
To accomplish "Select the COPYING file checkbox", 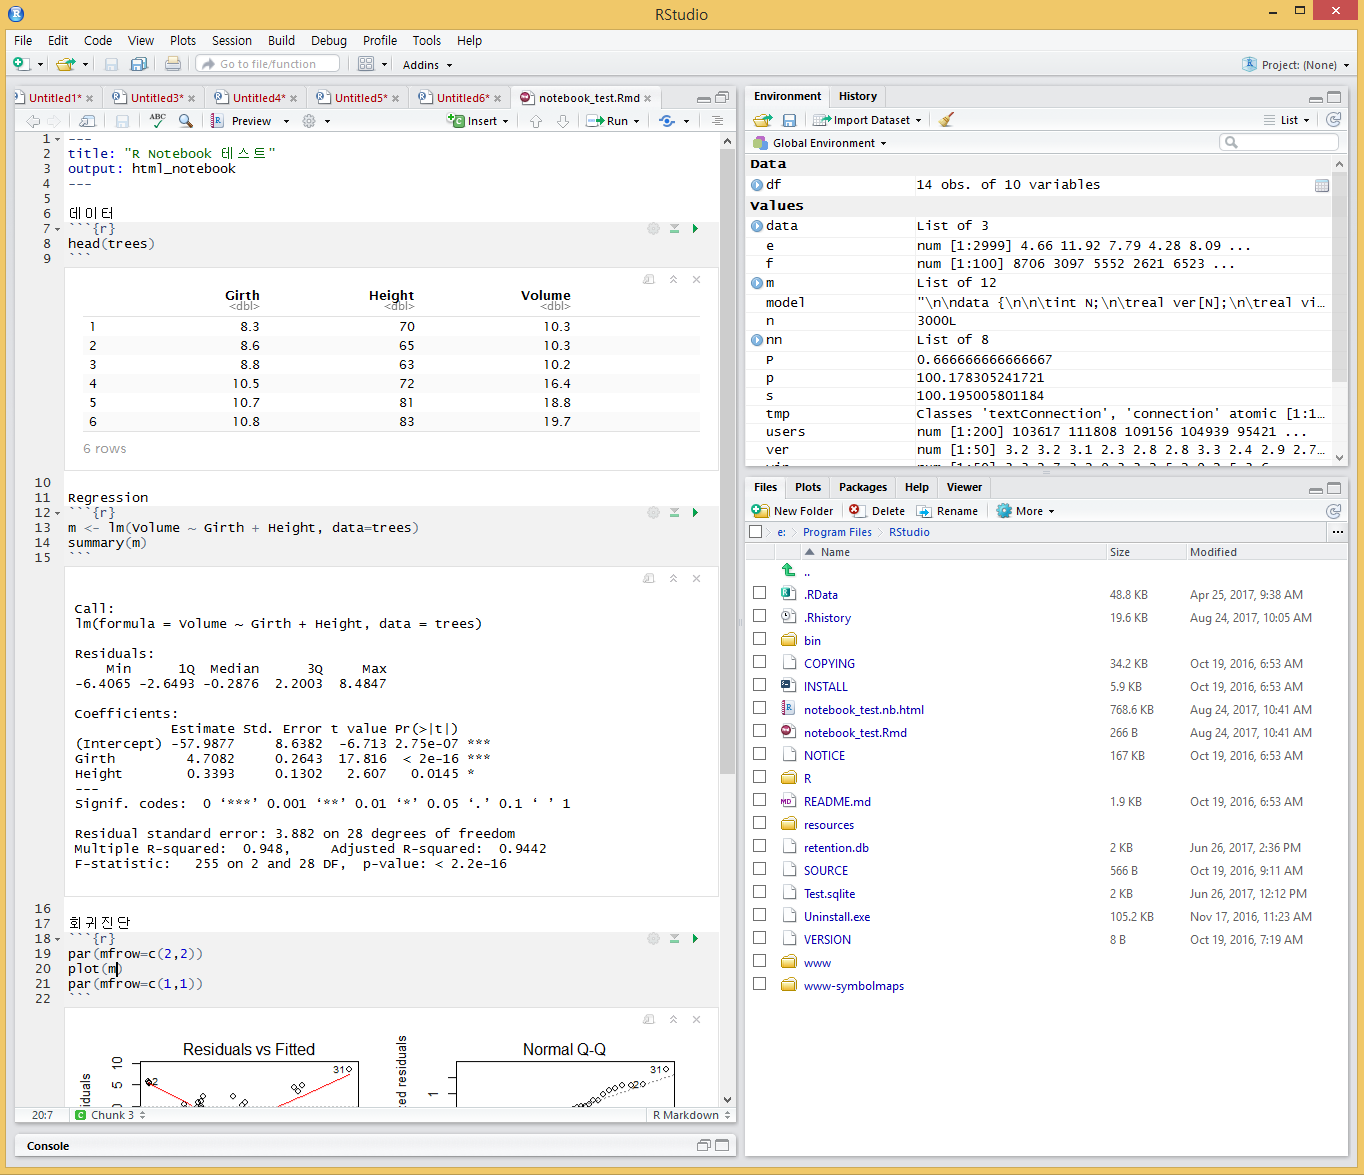I will coord(760,662).
